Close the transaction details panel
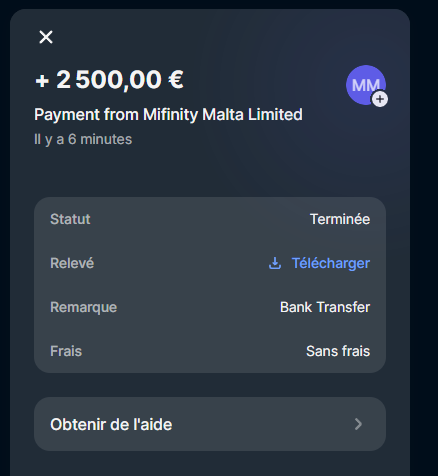The width and height of the screenshot is (438, 476). click(46, 37)
